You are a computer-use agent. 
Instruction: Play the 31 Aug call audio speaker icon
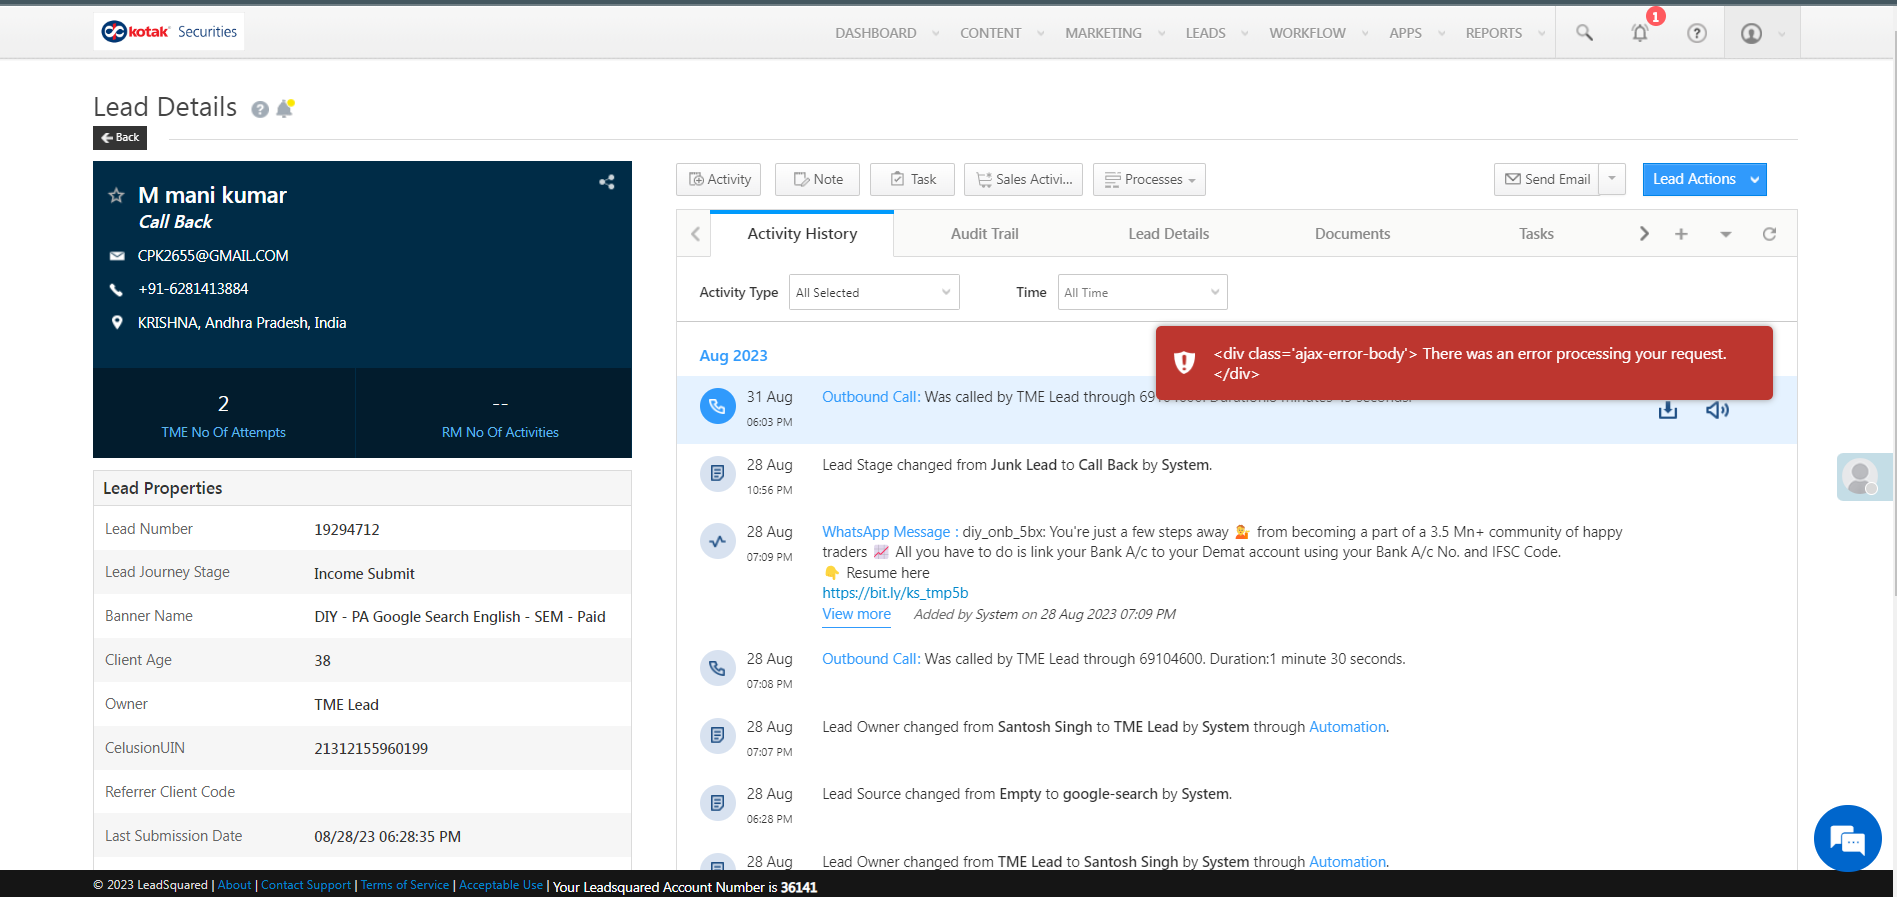tap(1716, 410)
